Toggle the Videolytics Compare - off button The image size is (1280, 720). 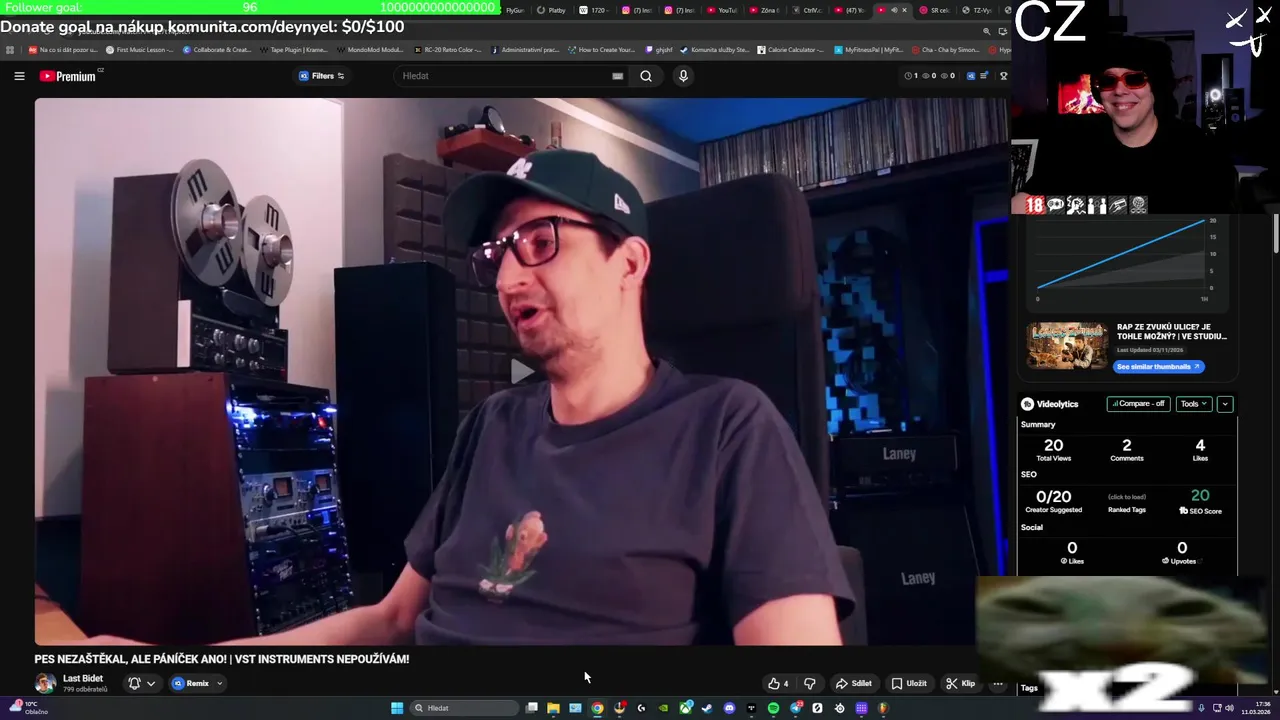tap(1138, 404)
